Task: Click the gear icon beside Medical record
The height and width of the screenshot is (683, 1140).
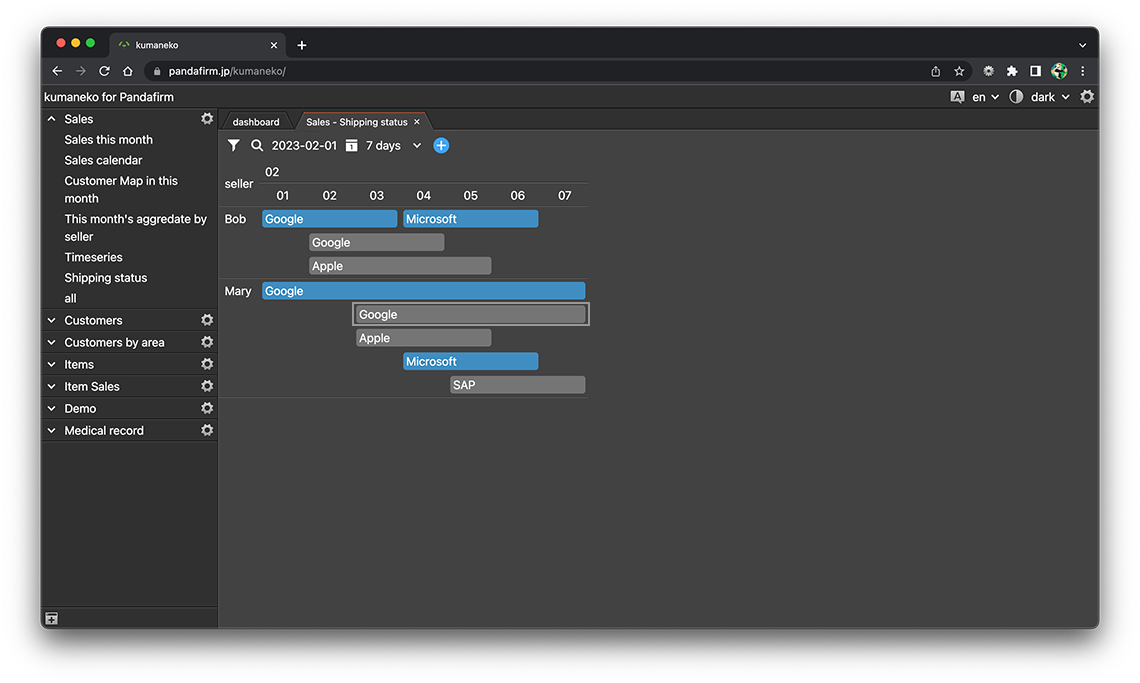Action: (x=207, y=430)
